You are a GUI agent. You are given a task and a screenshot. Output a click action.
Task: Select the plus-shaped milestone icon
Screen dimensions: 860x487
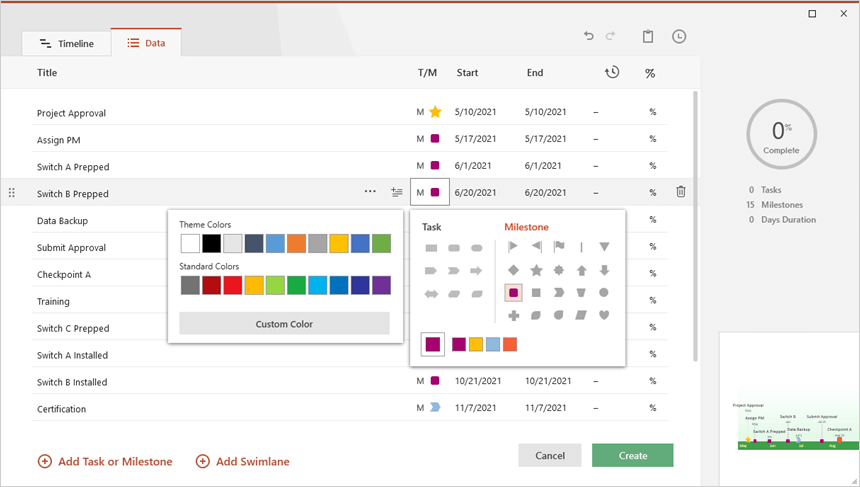point(513,316)
